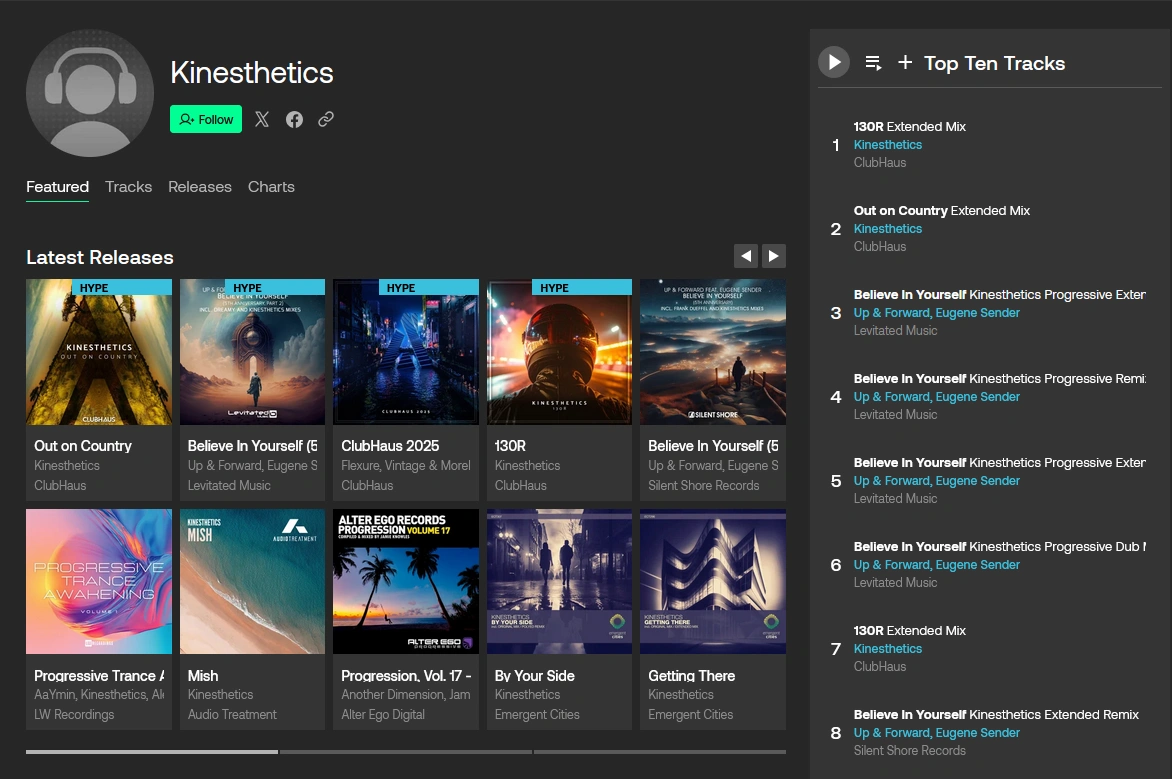Click the Out on Country release title

83,446
